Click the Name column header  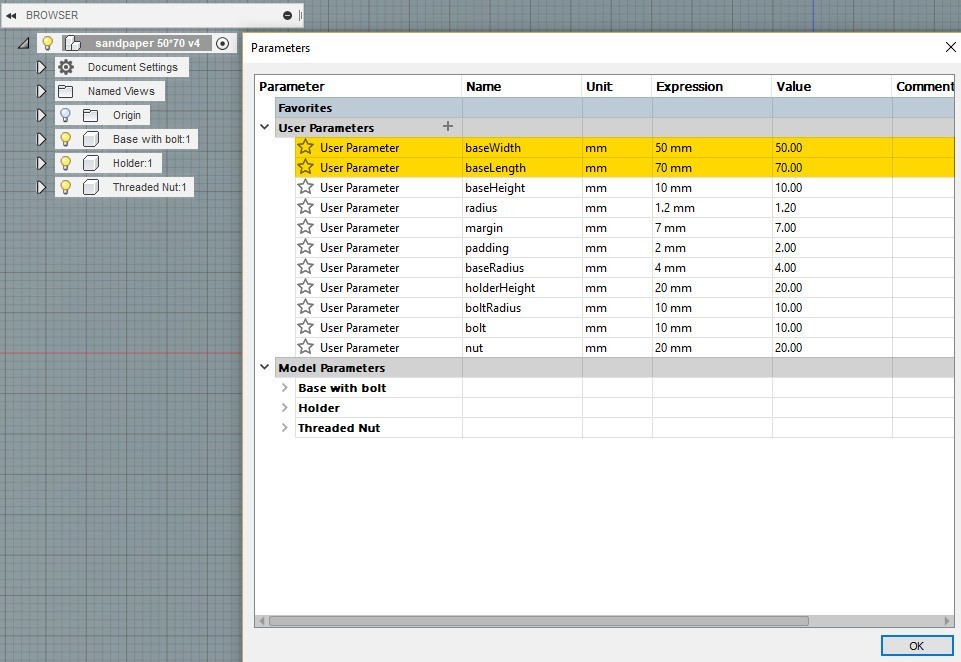484,86
